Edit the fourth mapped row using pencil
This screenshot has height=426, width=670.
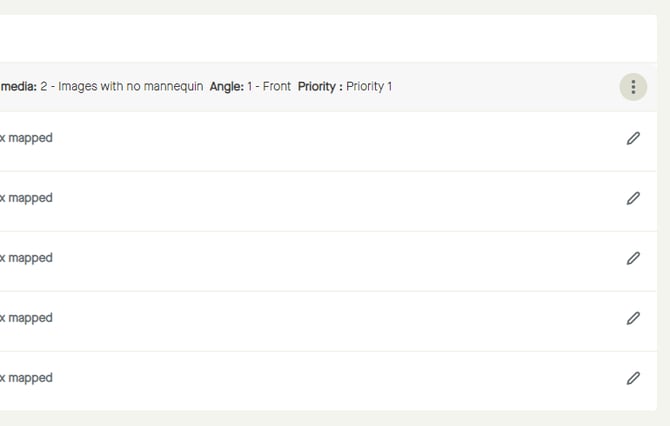point(633,318)
